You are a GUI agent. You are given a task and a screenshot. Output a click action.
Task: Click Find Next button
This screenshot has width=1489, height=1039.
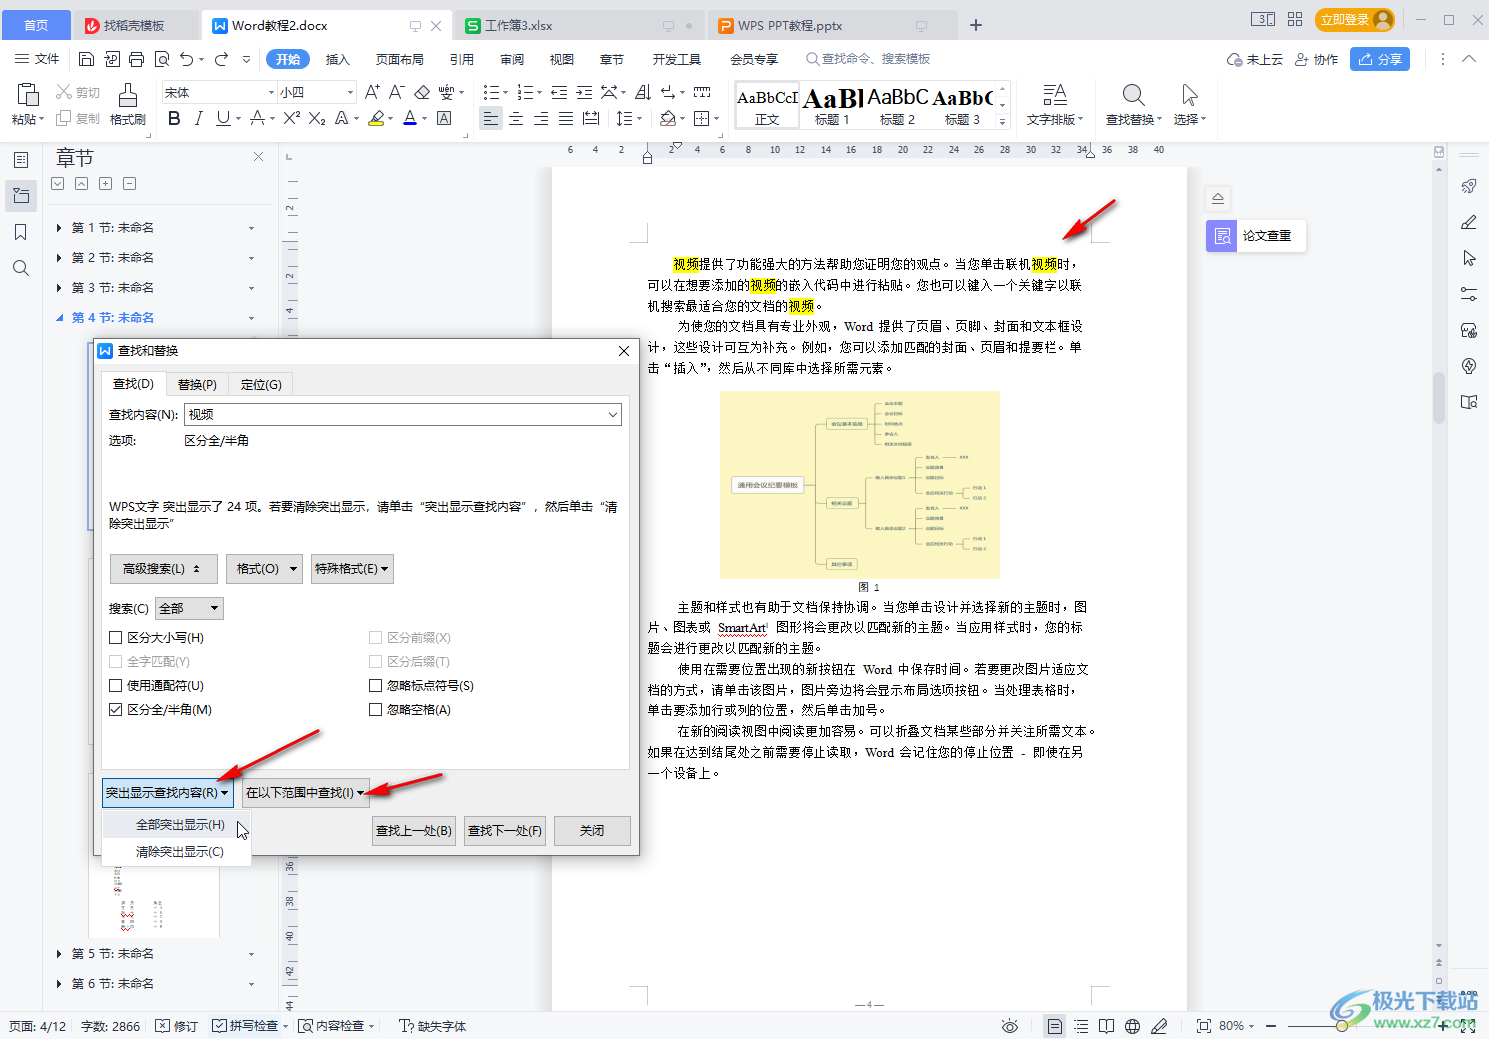coord(505,830)
